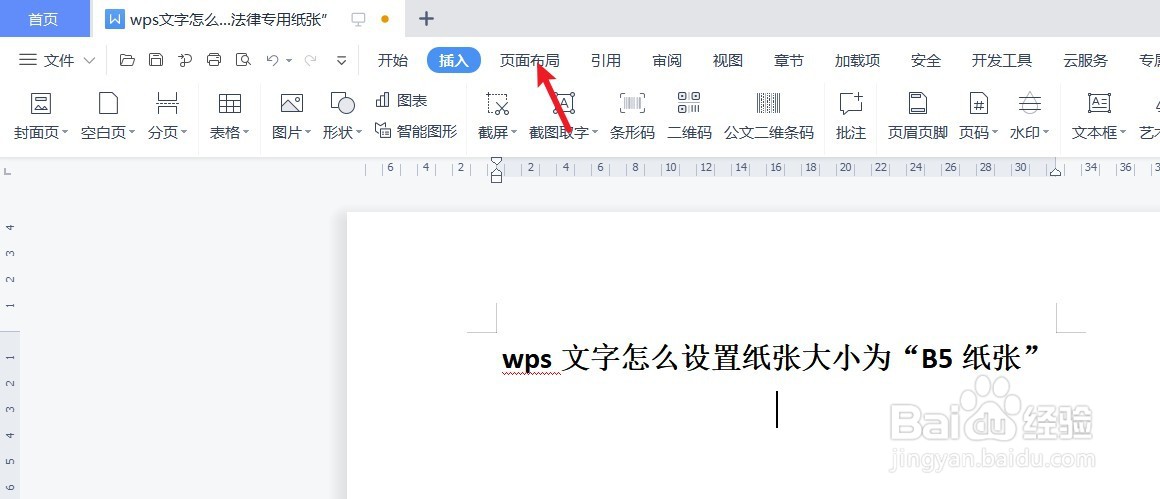Open the 开发工具 ribbon tab
This screenshot has width=1160, height=499.
pos(1002,61)
